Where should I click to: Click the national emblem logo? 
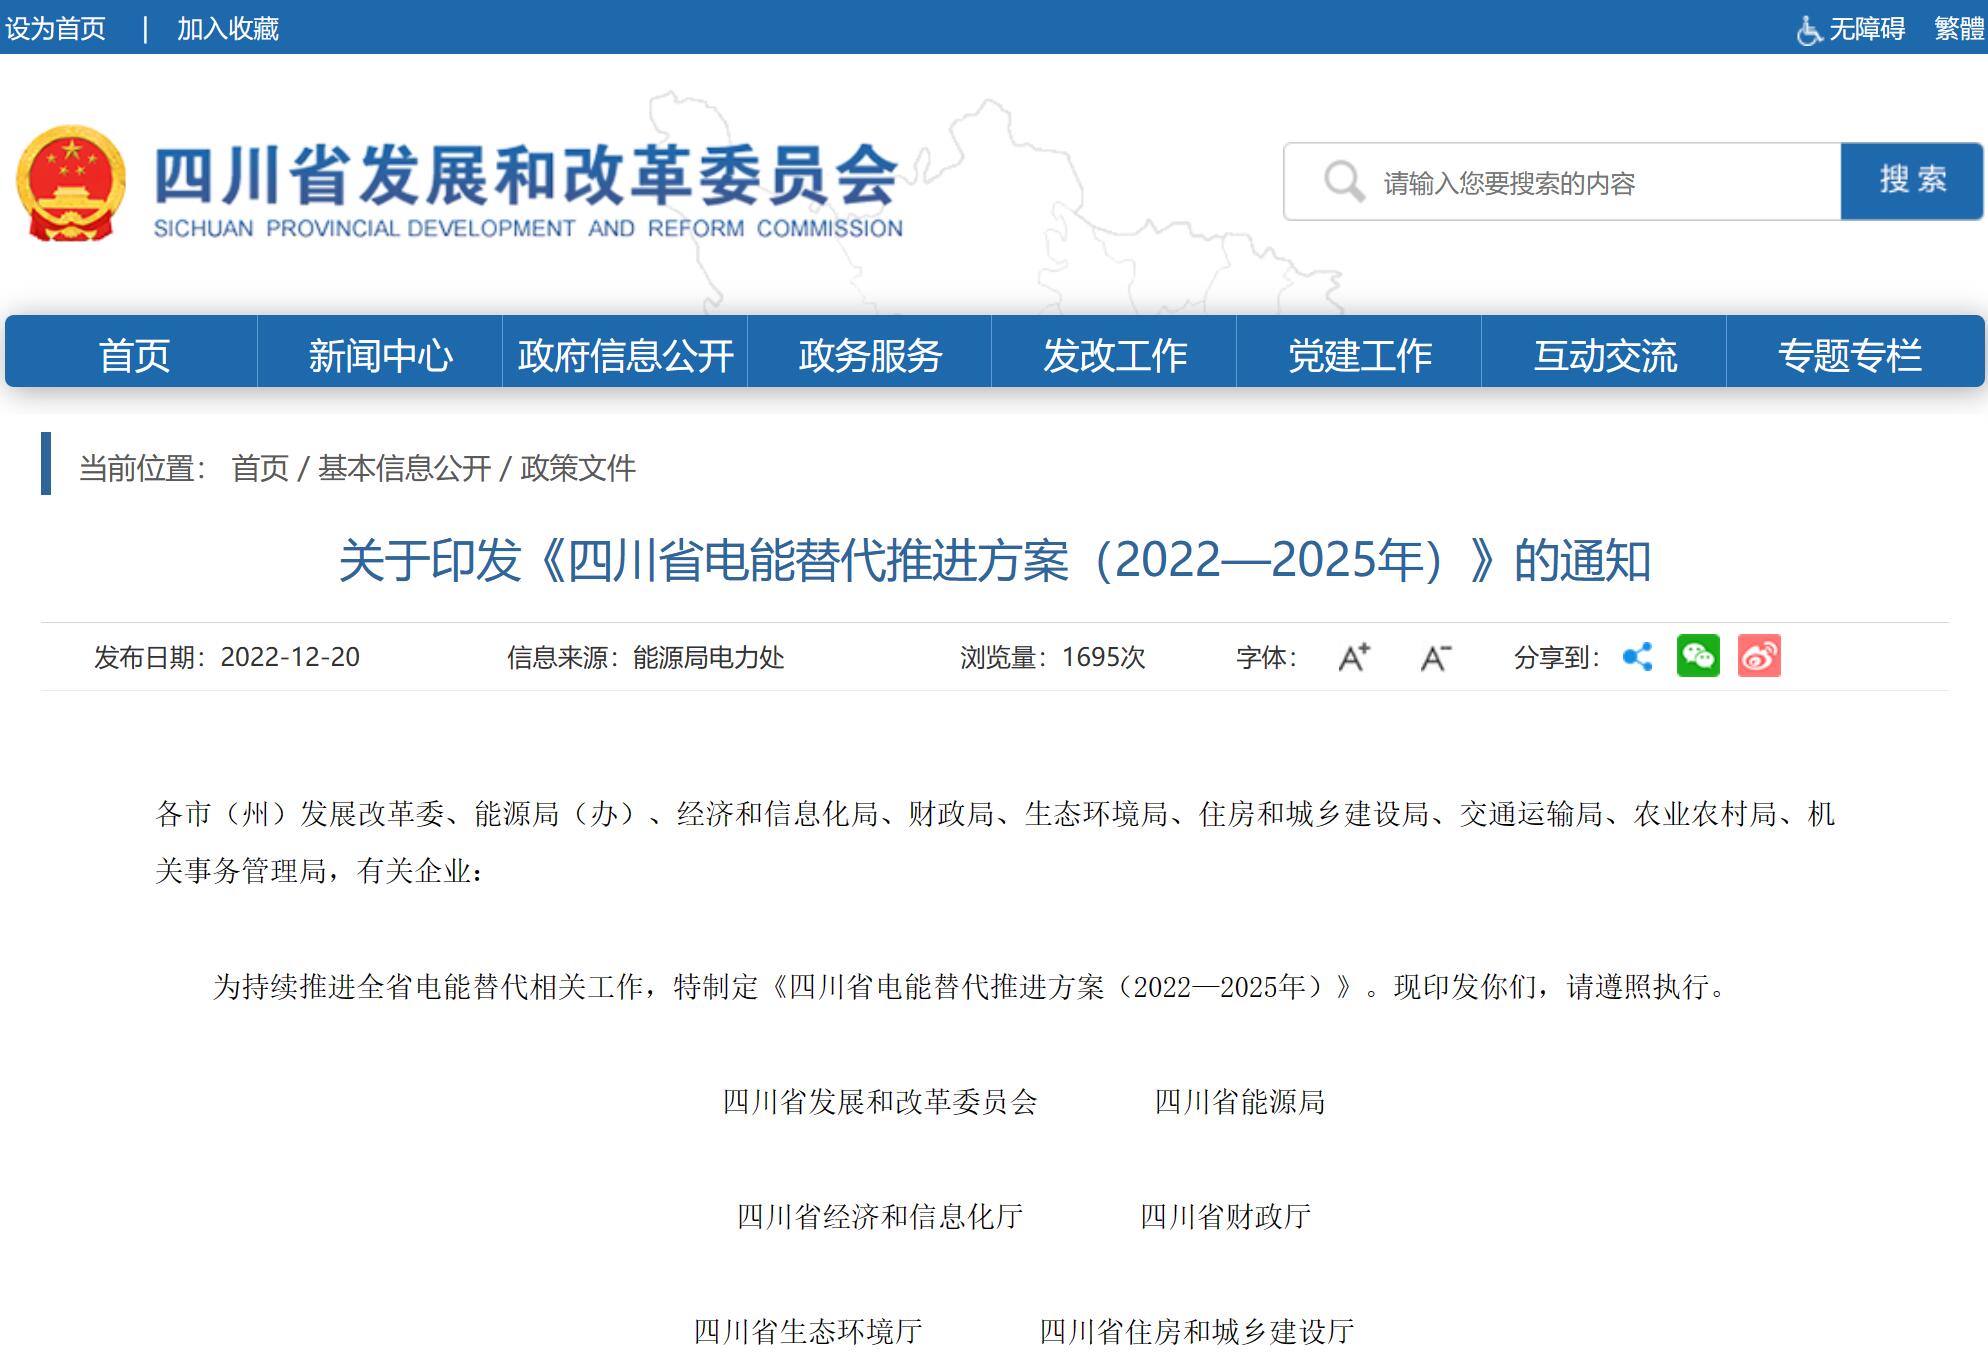pyautogui.click(x=71, y=183)
